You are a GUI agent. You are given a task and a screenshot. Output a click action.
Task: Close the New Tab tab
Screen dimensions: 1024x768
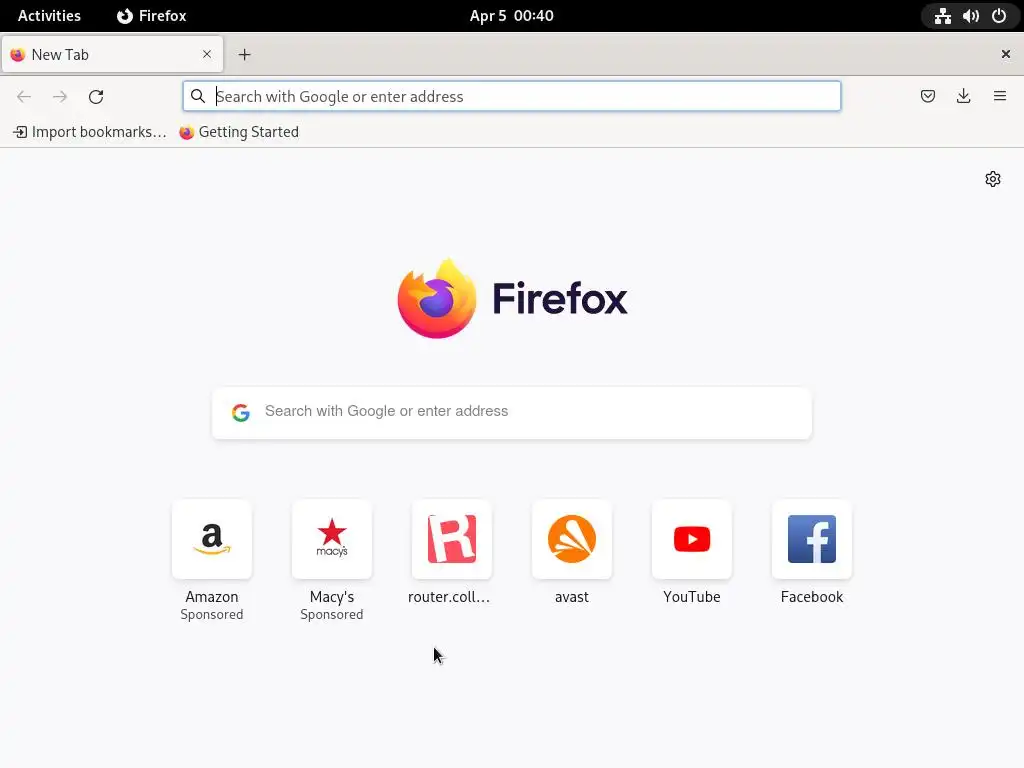tap(207, 54)
